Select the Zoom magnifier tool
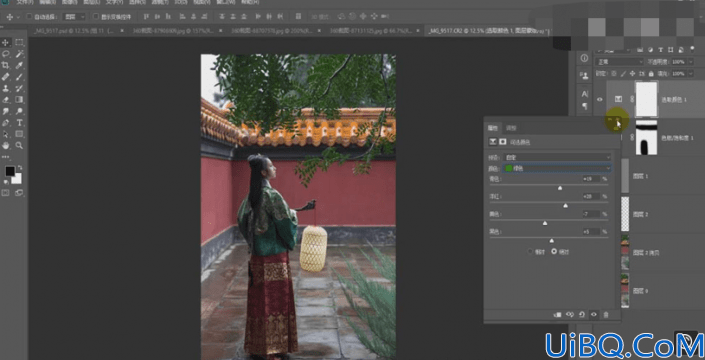The width and height of the screenshot is (705, 360). pos(19,146)
